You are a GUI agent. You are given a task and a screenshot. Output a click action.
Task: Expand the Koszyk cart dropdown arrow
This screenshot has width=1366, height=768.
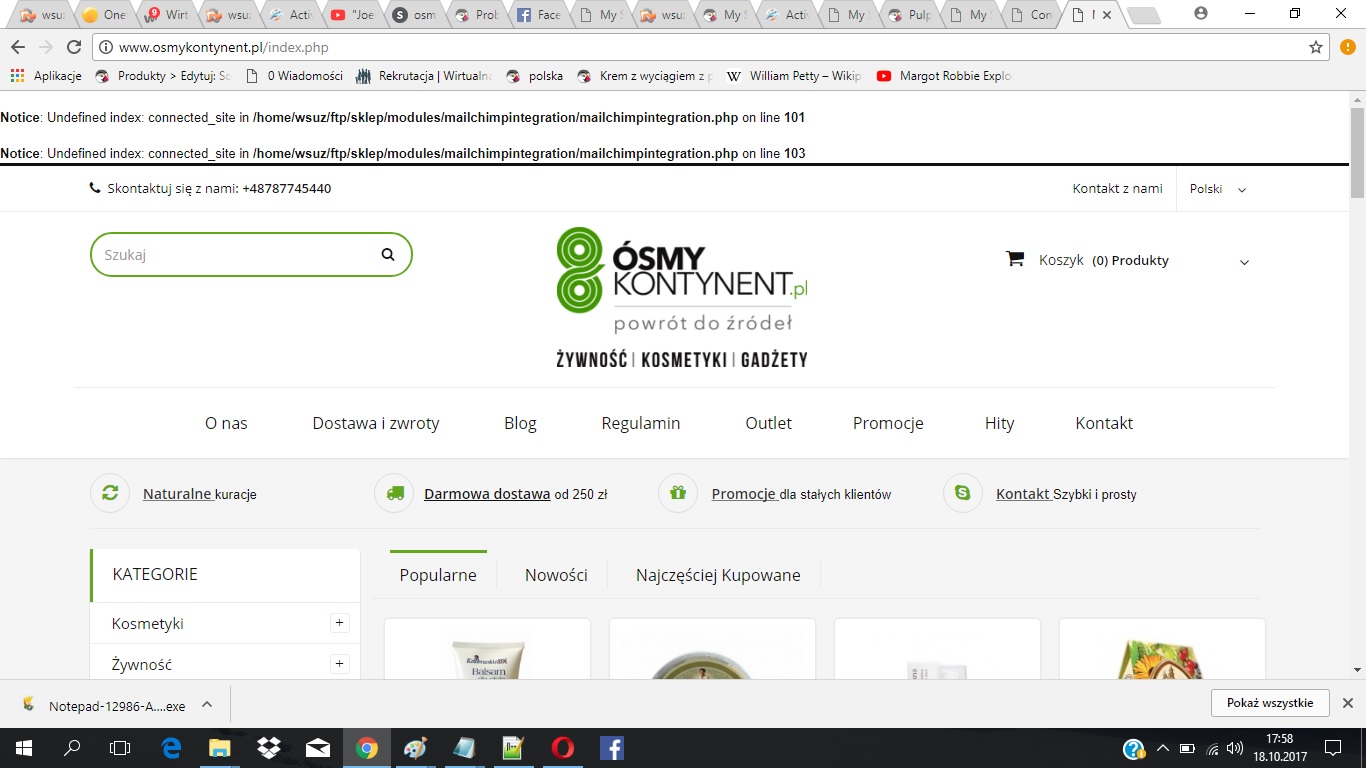coord(1244,262)
